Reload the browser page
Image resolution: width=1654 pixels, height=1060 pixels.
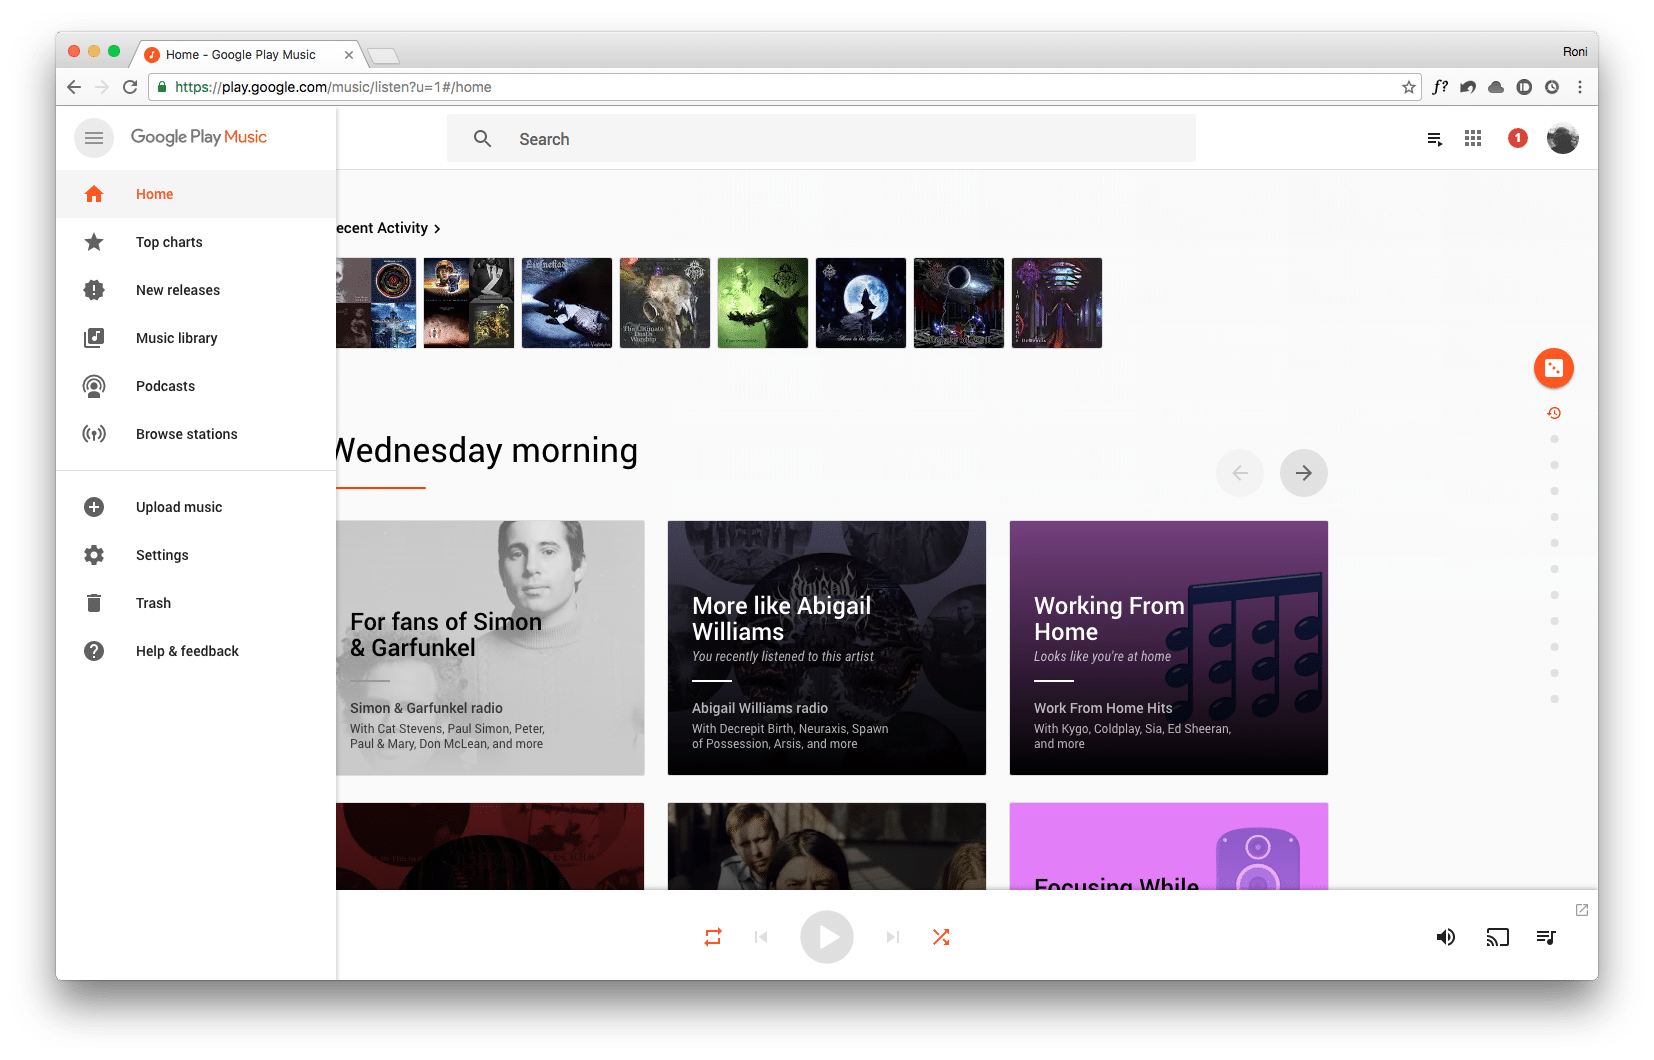coord(130,87)
